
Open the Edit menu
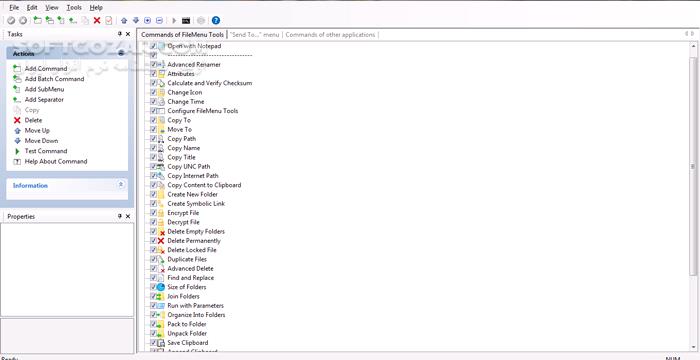(32, 8)
